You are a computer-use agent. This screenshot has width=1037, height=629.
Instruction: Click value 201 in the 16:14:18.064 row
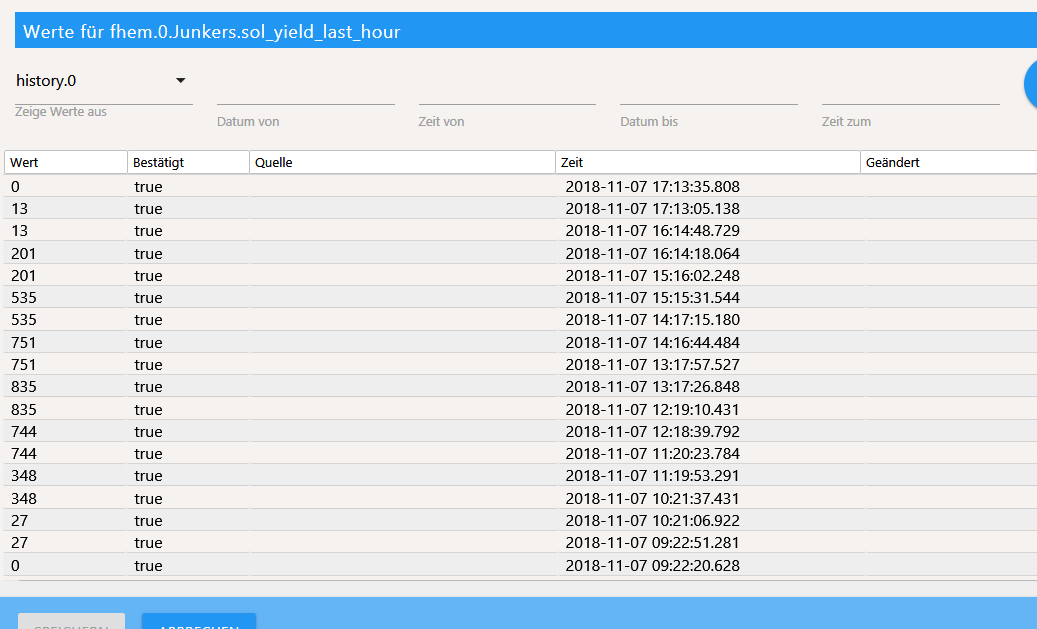point(24,253)
